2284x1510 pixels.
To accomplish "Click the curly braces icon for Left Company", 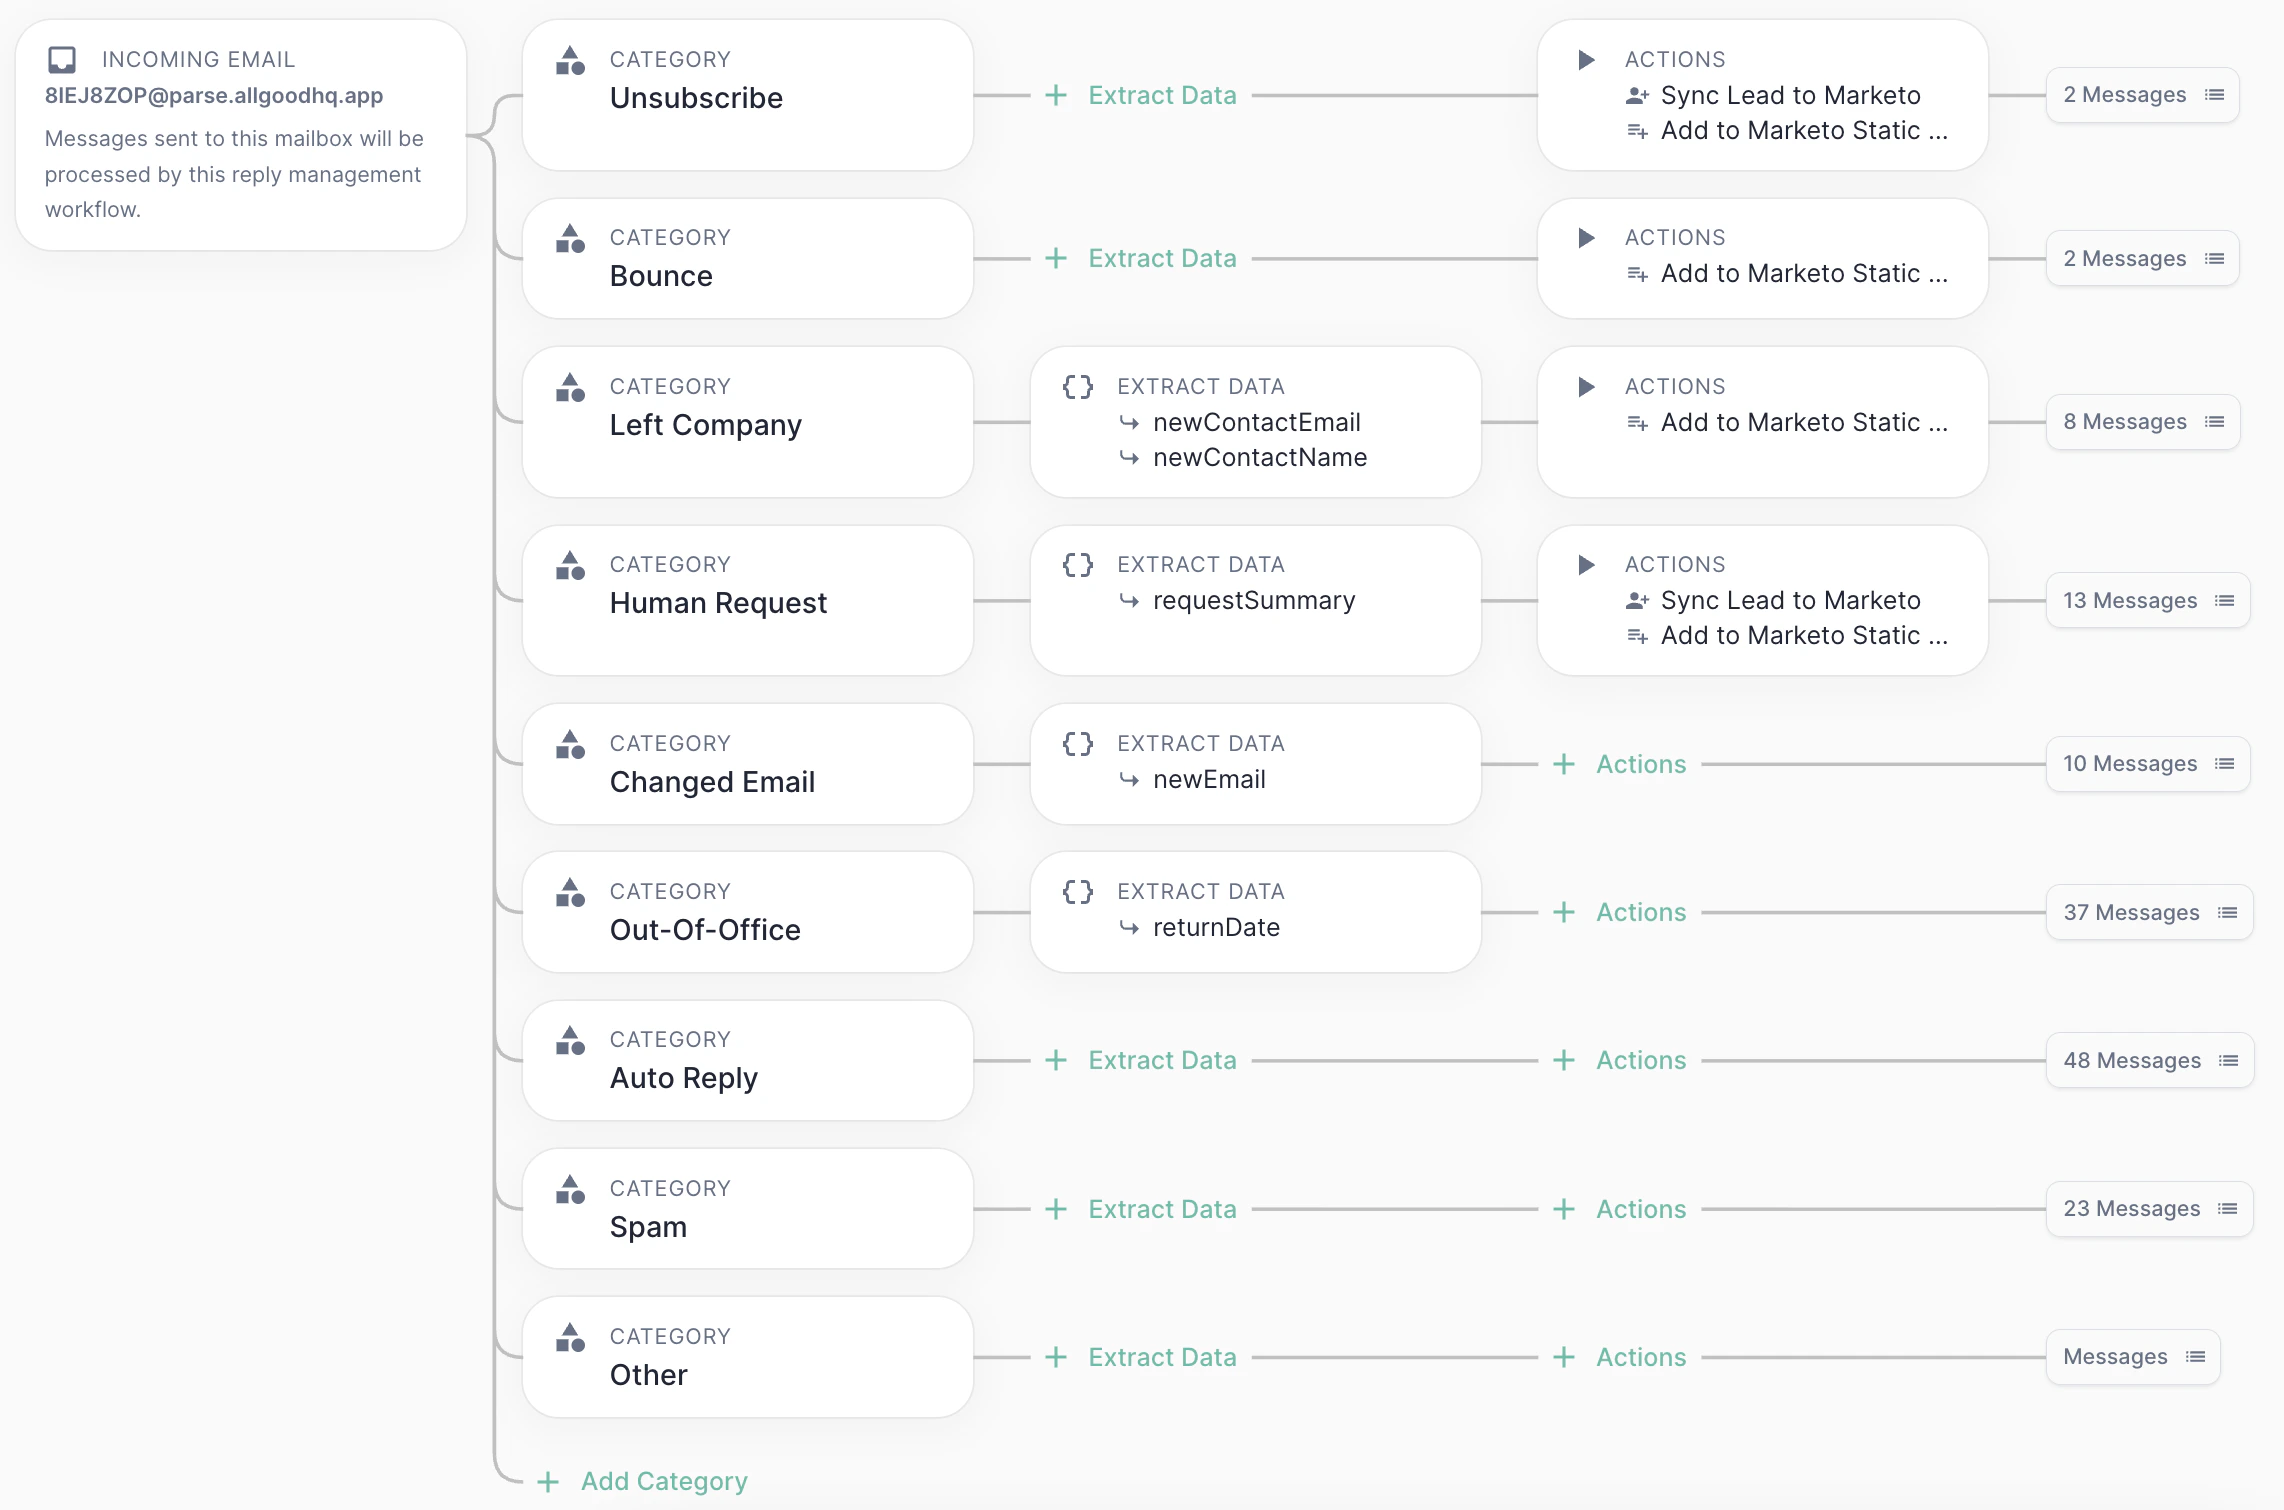I will point(1078,387).
